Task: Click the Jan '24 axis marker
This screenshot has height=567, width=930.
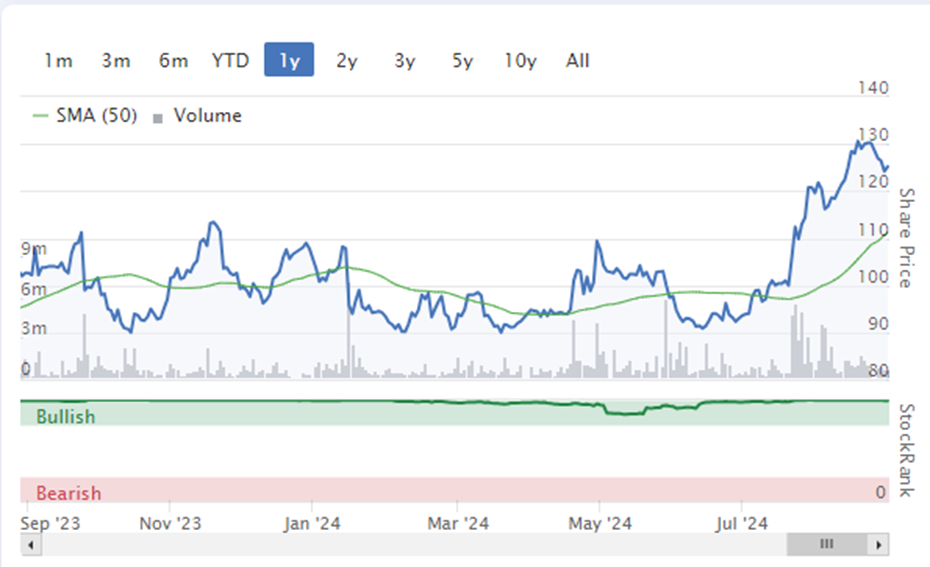Action: (x=312, y=523)
